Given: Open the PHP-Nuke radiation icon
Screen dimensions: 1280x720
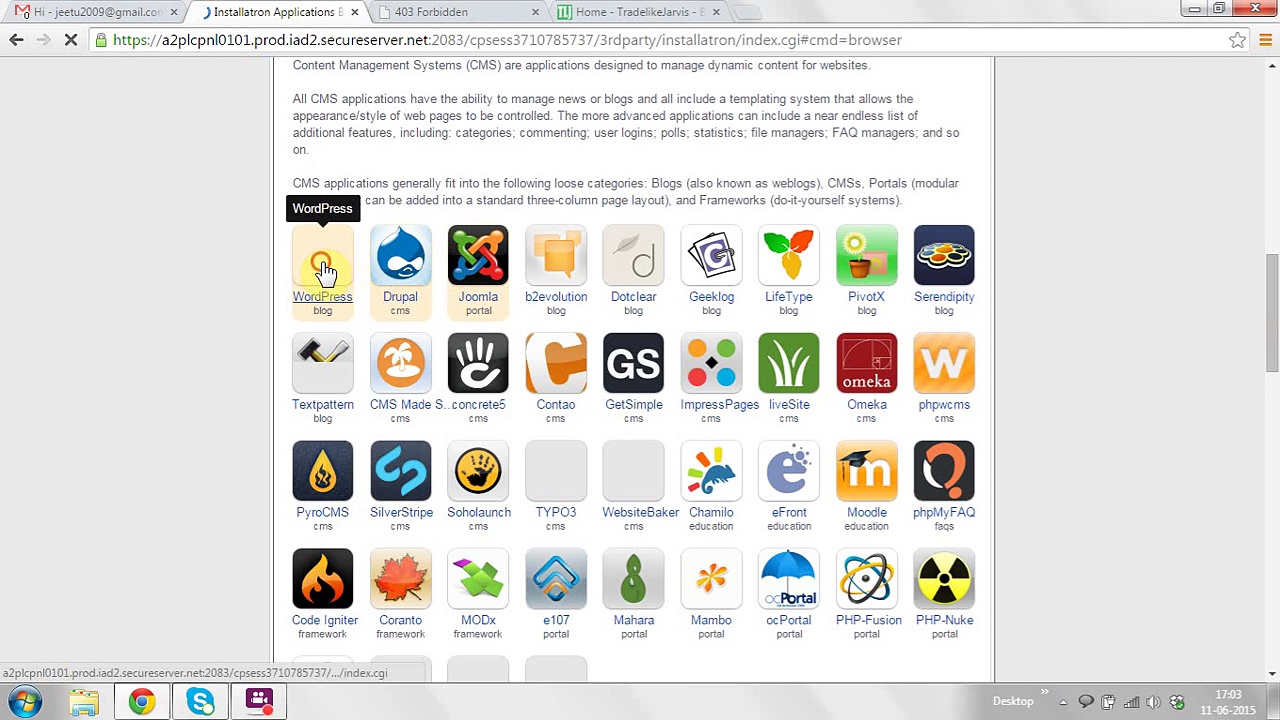Looking at the screenshot, I should [944, 580].
